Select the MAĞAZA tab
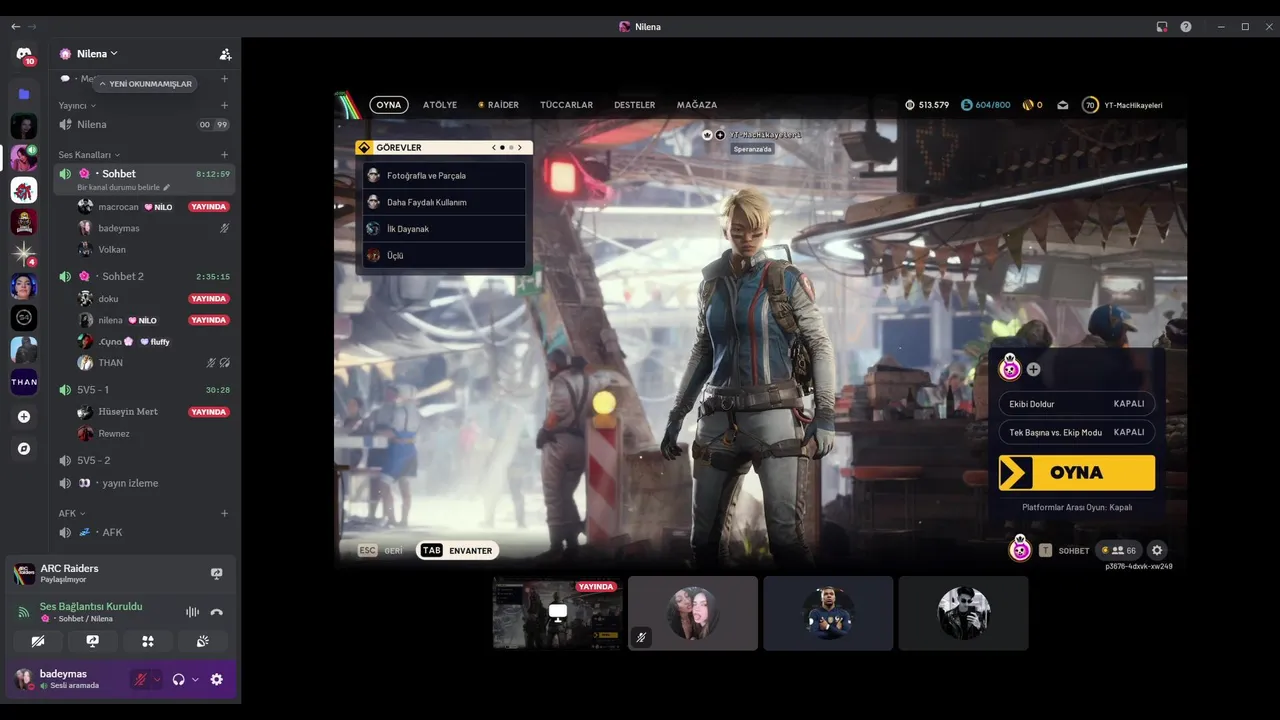This screenshot has height=720, width=1280. [697, 105]
